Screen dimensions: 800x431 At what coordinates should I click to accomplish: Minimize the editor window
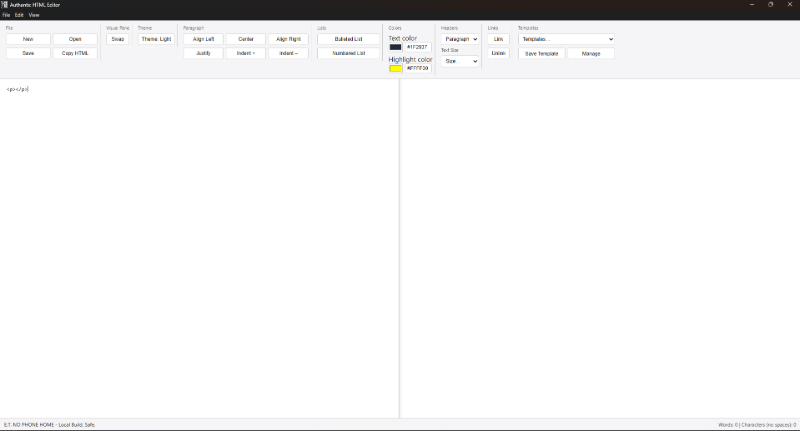(752, 5)
